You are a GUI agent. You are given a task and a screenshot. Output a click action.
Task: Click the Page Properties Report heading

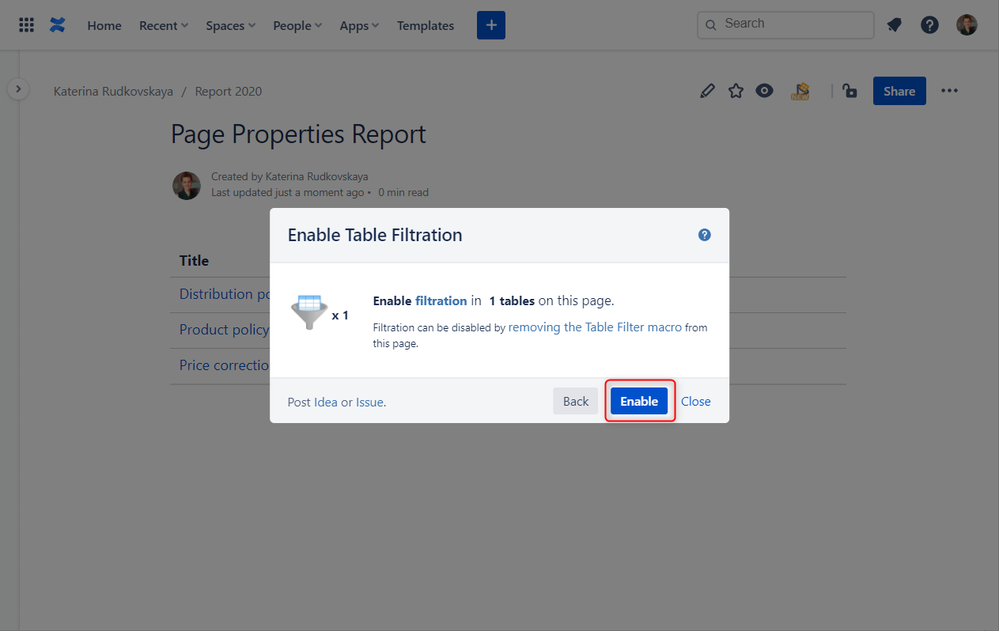click(298, 134)
